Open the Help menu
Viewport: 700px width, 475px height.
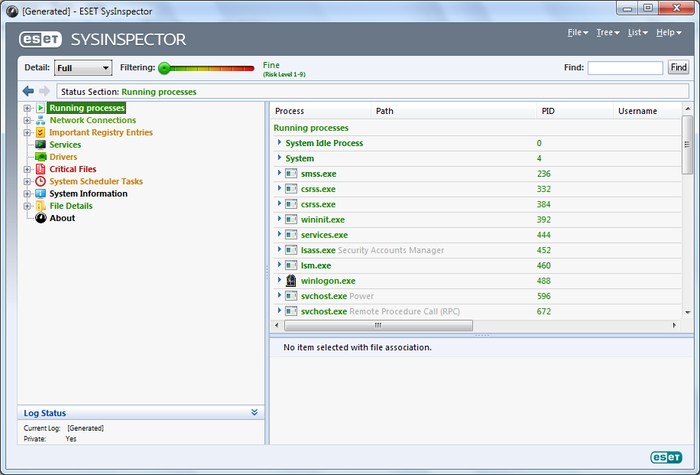coord(668,33)
